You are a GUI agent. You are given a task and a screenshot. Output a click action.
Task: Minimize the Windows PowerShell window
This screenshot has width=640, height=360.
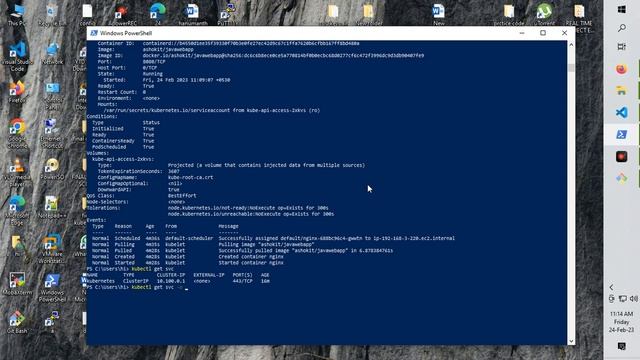coord(522,33)
